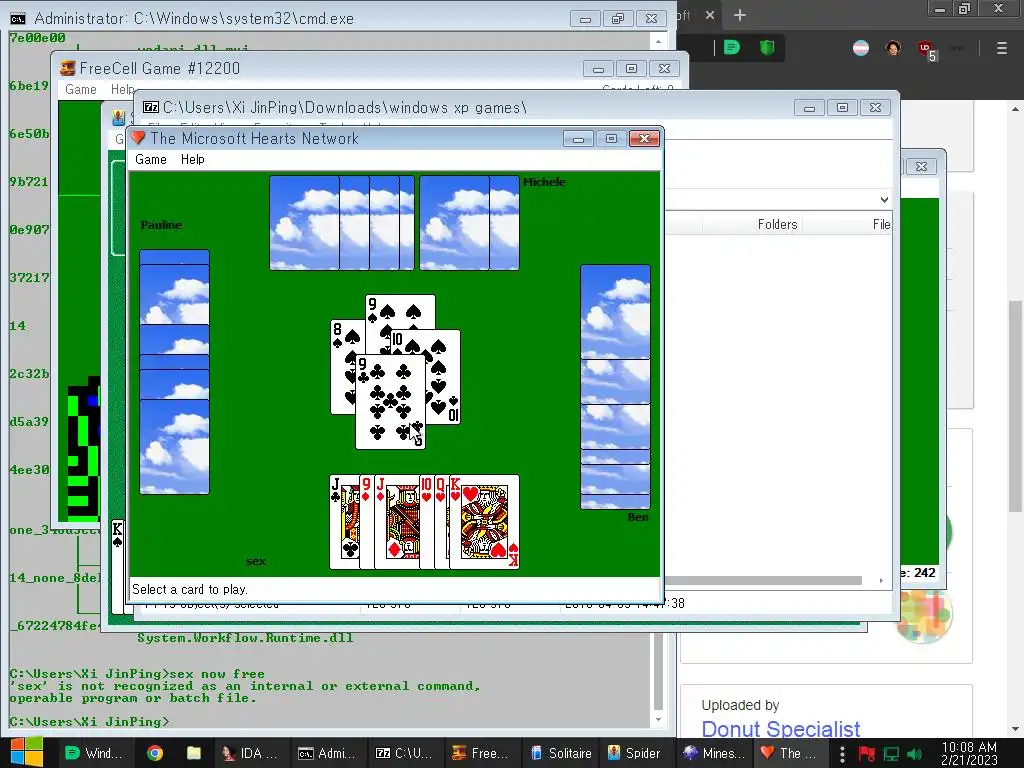The width and height of the screenshot is (1024, 768).
Task: Click the network monitor tray icon
Action: (891, 754)
